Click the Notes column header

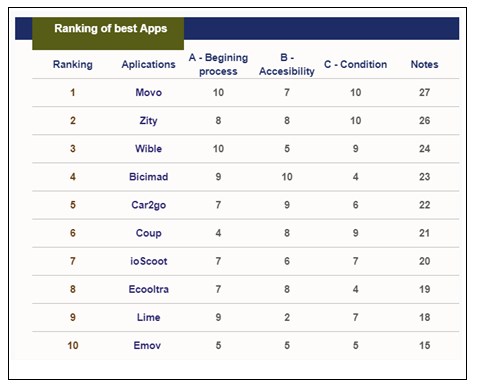[x=424, y=64]
